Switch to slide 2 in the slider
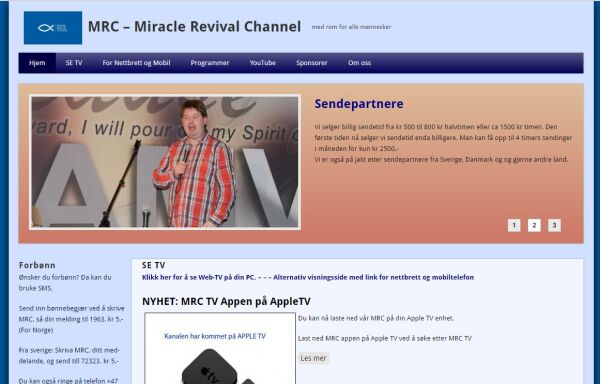The height and width of the screenshot is (384, 600). coord(534,225)
